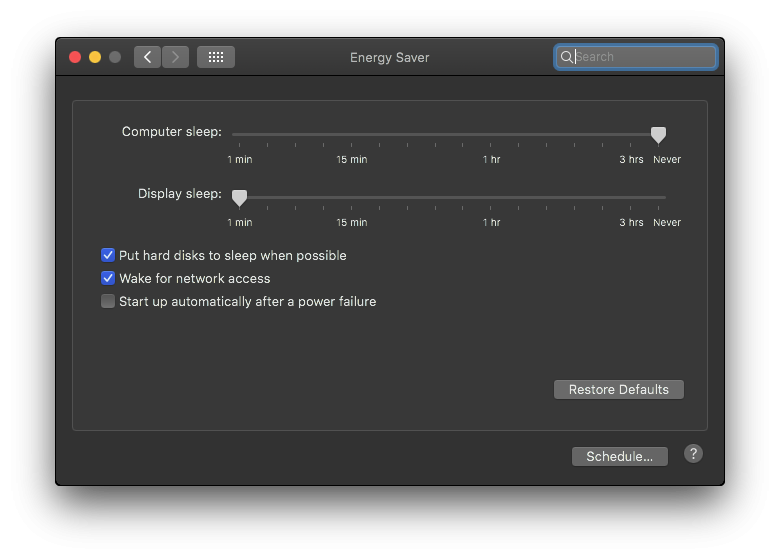Click 1 min label under Computer sleep
Image resolution: width=780 pixels, height=559 pixels.
point(240,160)
